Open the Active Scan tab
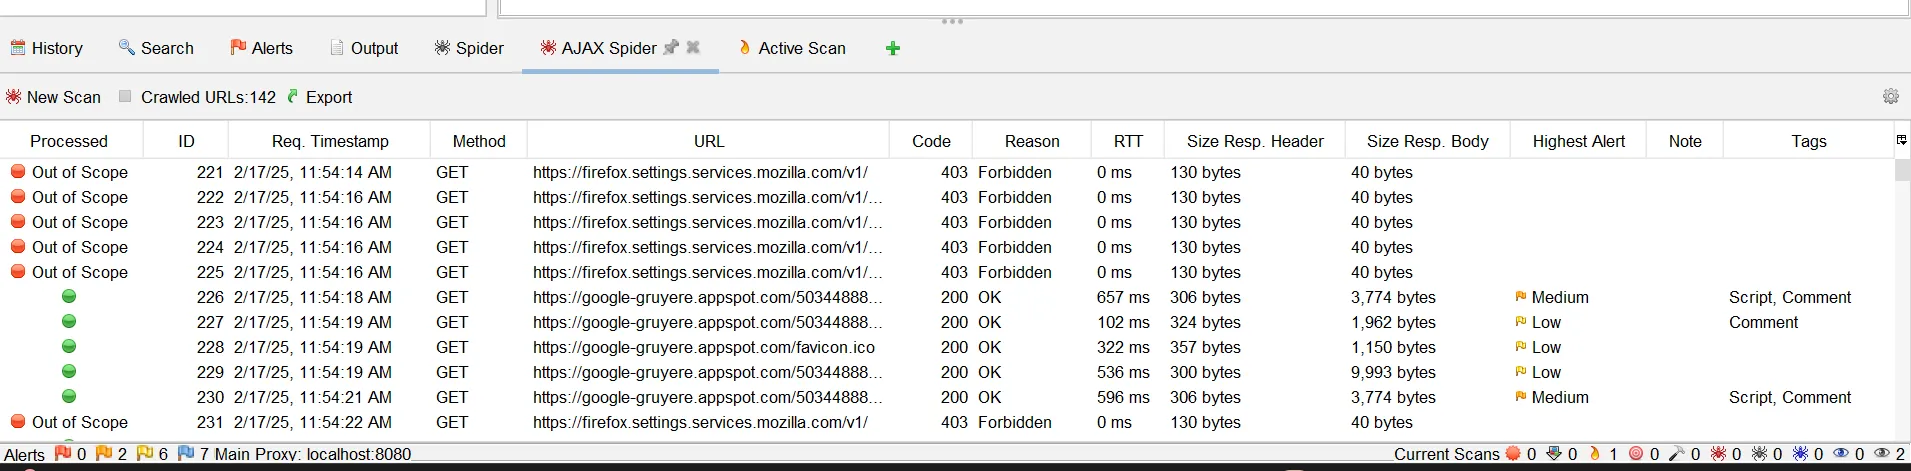 coord(792,48)
